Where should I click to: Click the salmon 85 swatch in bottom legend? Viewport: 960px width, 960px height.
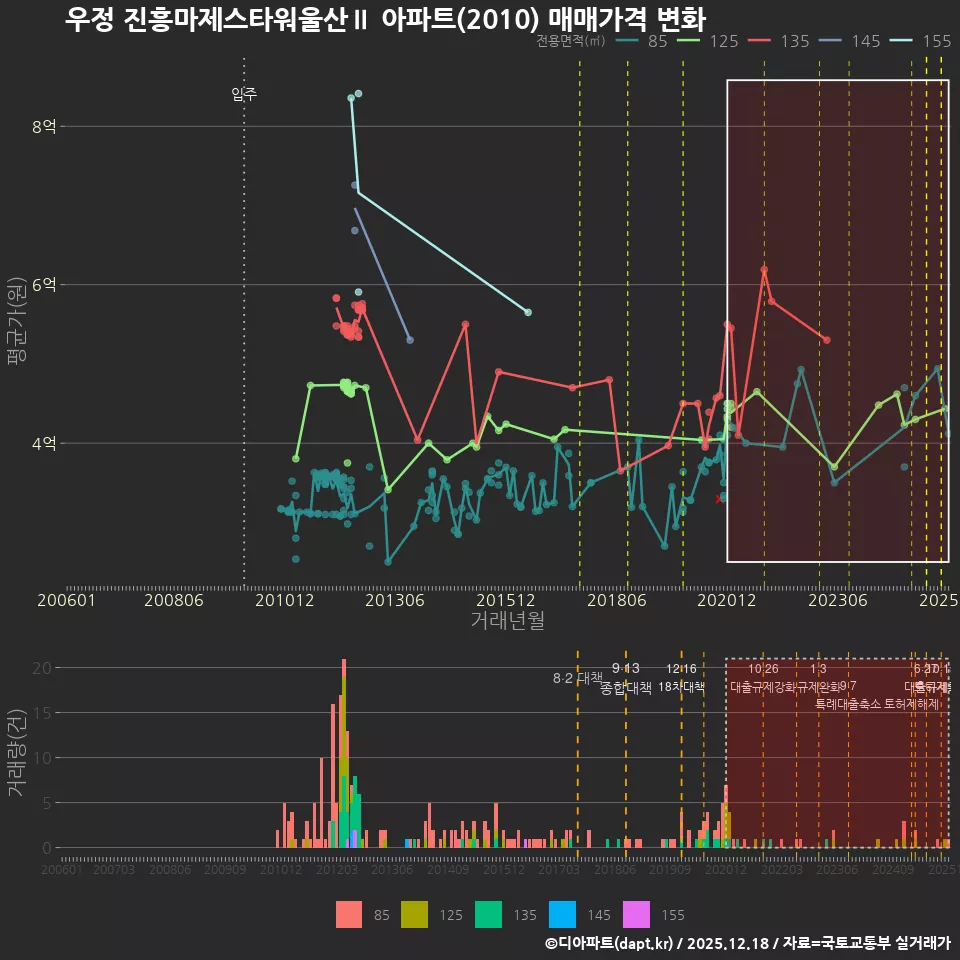pos(349,914)
